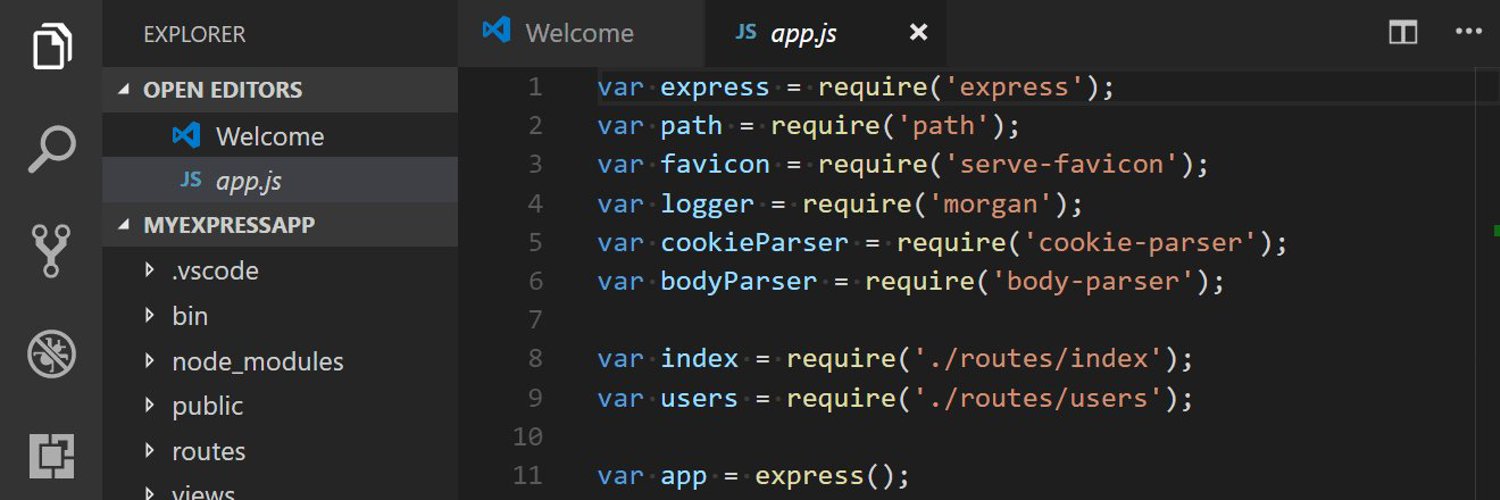This screenshot has width=1500, height=500.
Task: Open the Search view in activity bar
Action: [51, 149]
